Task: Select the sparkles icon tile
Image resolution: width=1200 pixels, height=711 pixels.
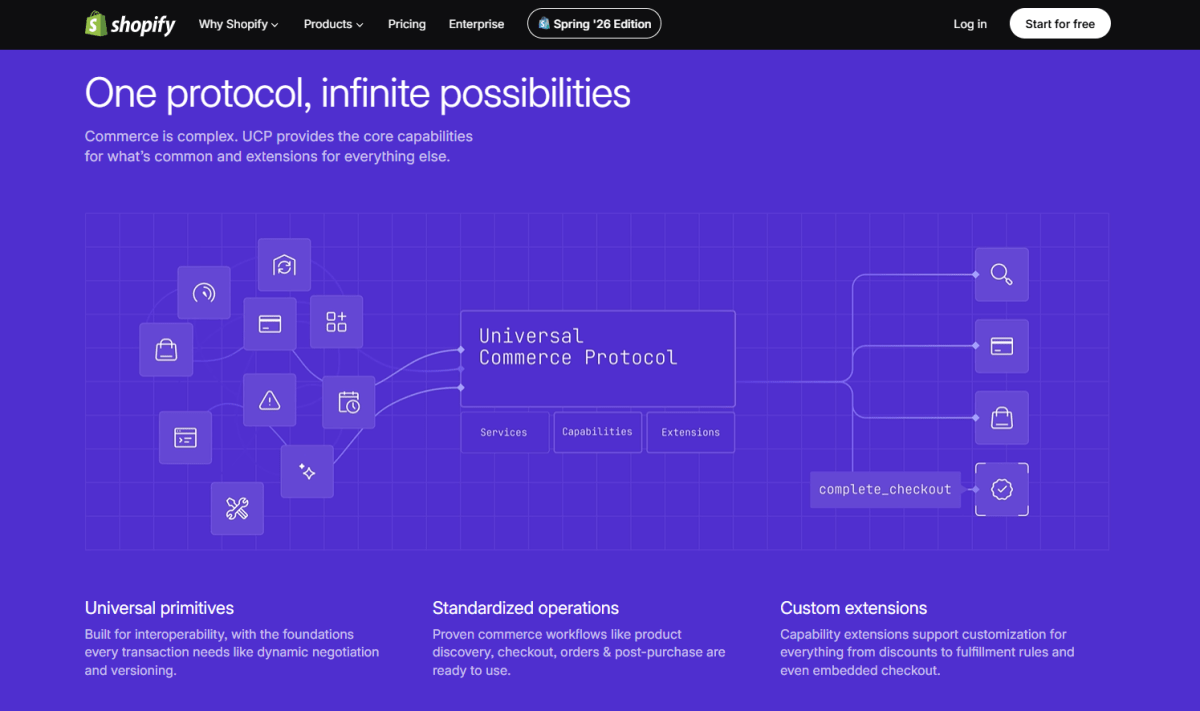Action: coord(307,471)
